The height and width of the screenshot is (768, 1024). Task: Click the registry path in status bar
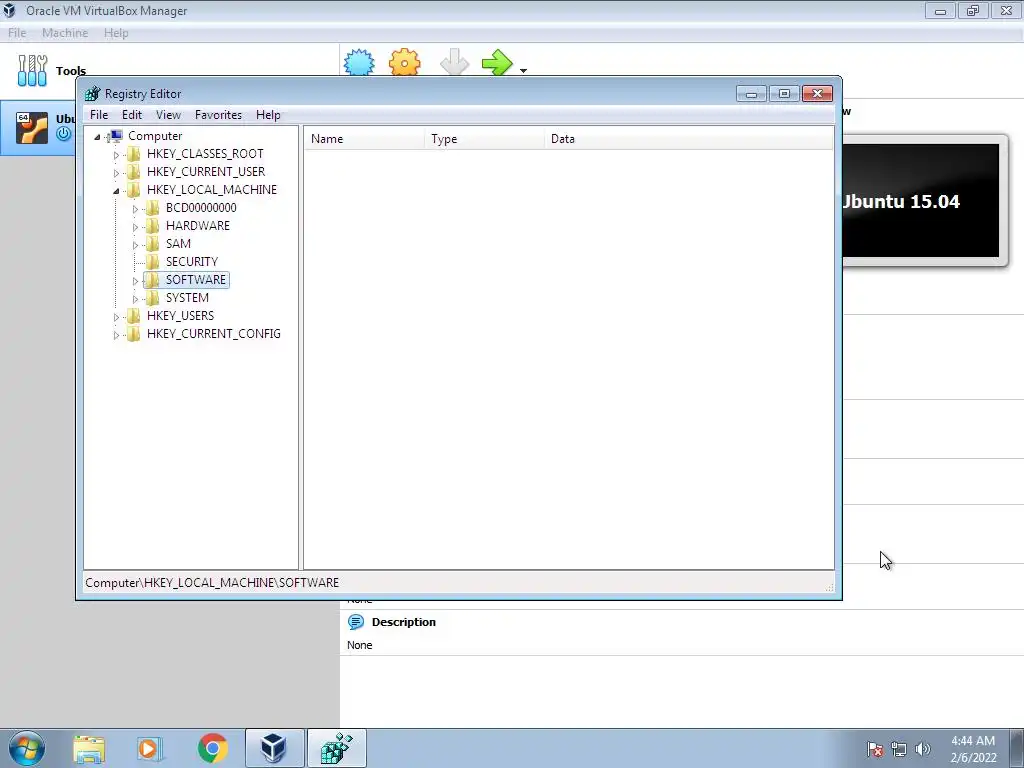212,583
